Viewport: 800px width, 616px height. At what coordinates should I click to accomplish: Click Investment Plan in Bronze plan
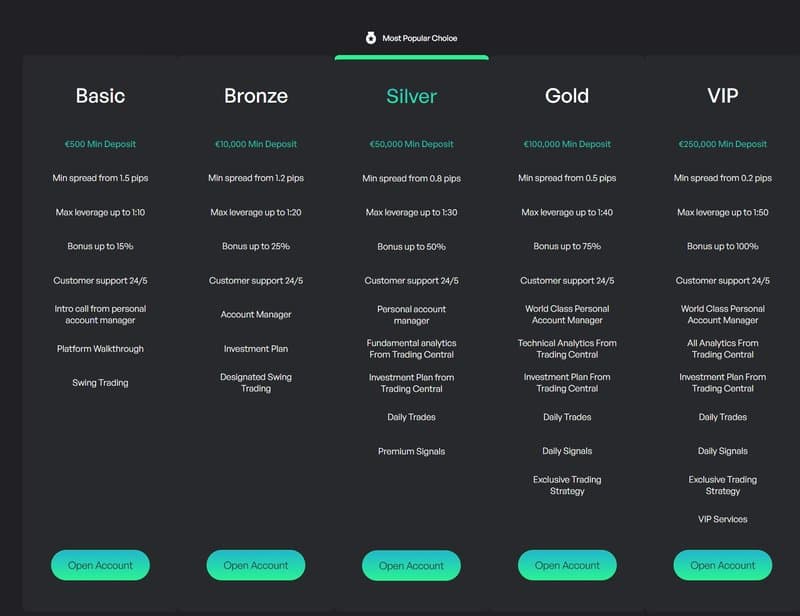[x=256, y=349]
